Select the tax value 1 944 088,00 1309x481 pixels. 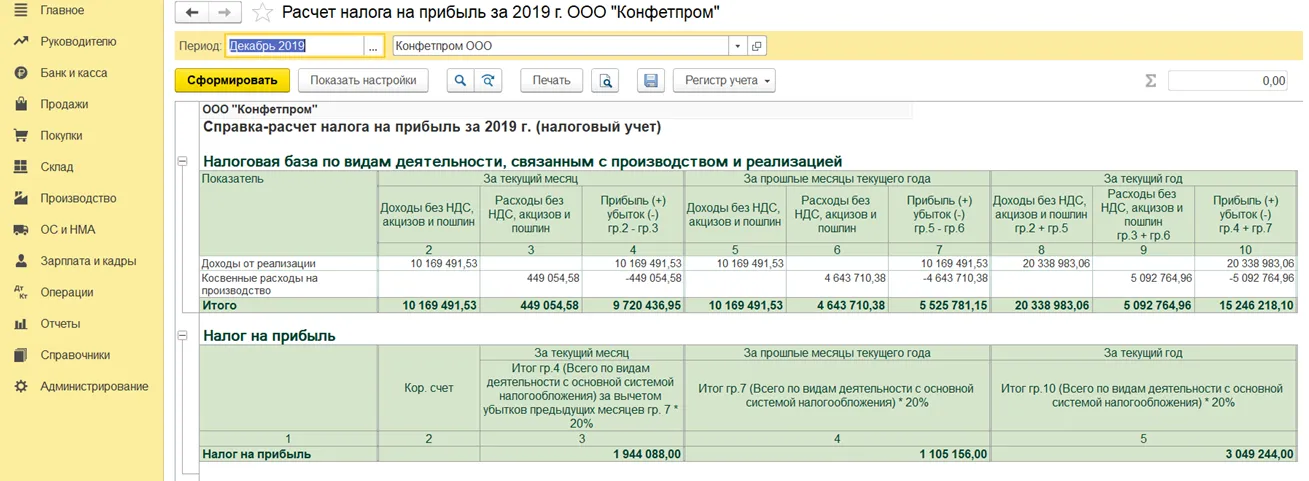582,454
